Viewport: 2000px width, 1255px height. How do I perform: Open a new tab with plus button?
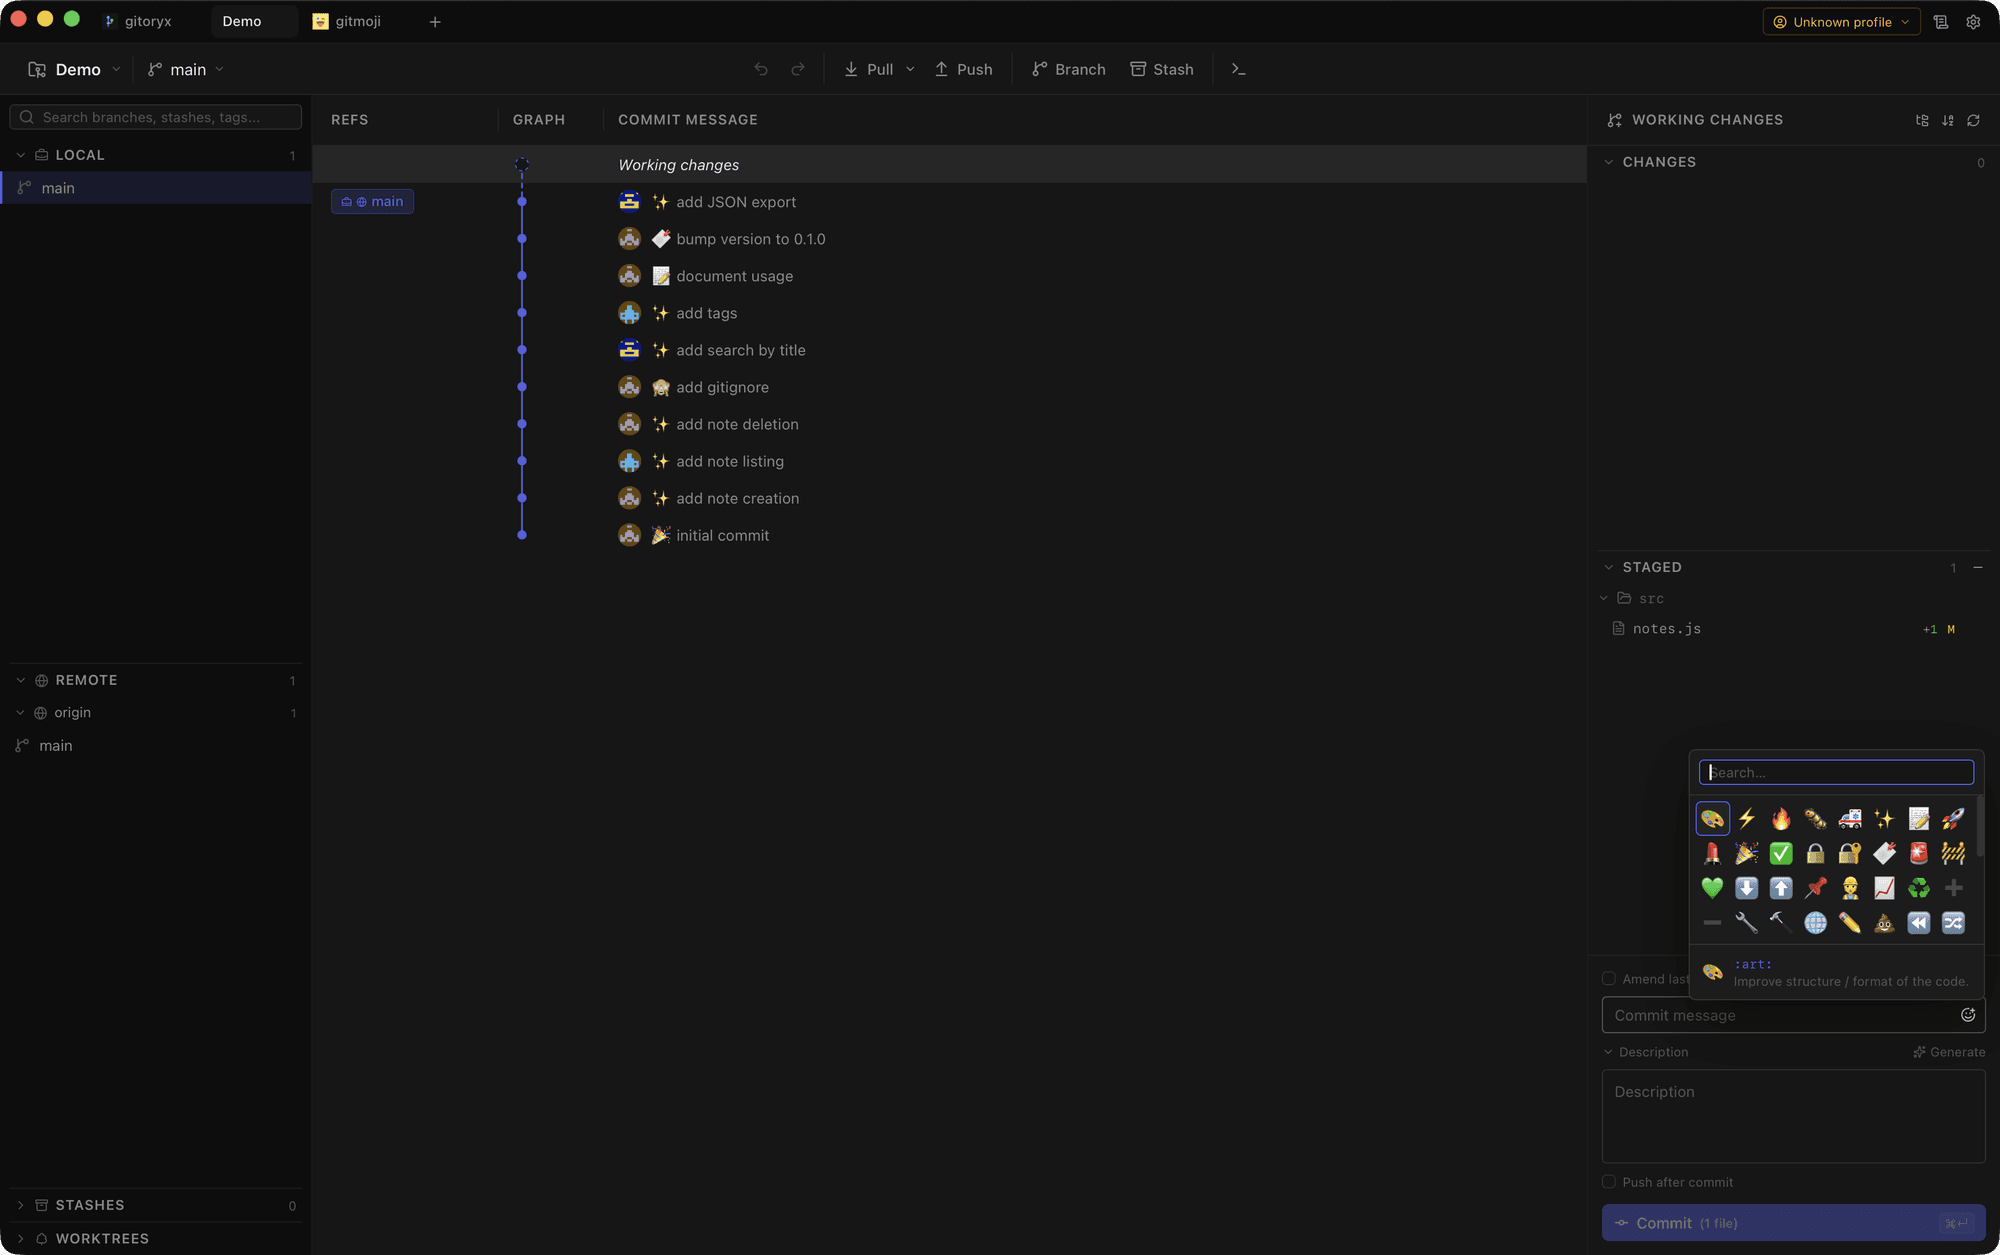[x=435, y=22]
